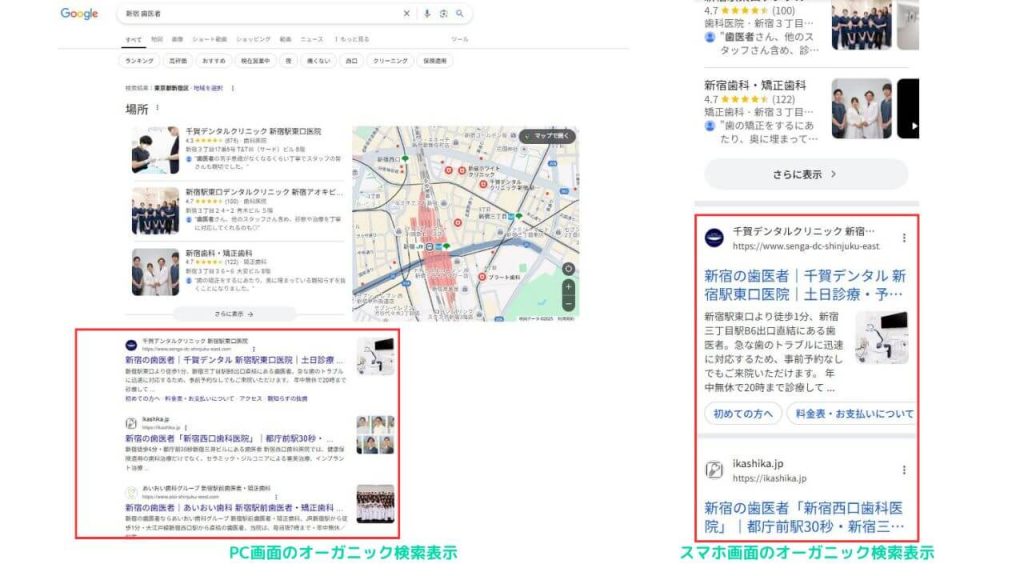Open 新宿歯科・矯正歯科 listing in smartphone view
Viewport: 1024px width, 576px height.
[x=755, y=86]
